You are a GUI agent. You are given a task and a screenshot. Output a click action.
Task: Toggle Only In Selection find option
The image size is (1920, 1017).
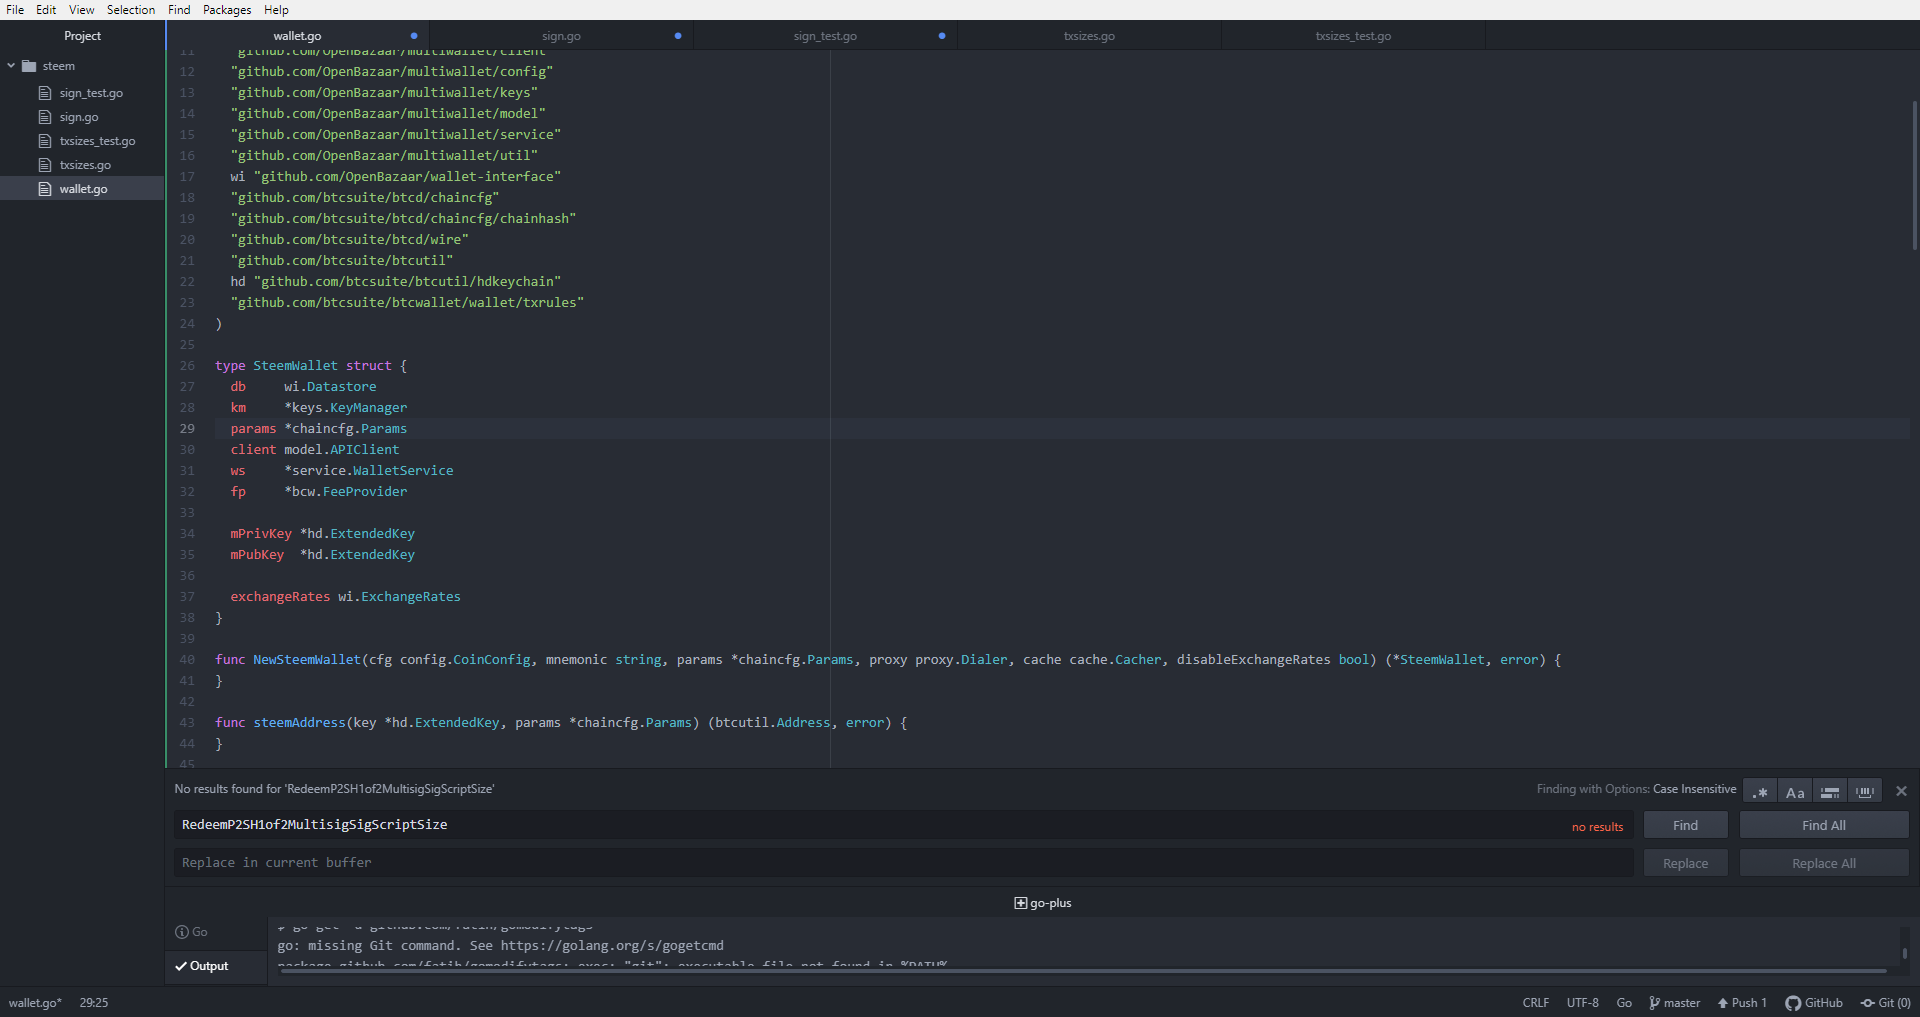click(x=1830, y=791)
